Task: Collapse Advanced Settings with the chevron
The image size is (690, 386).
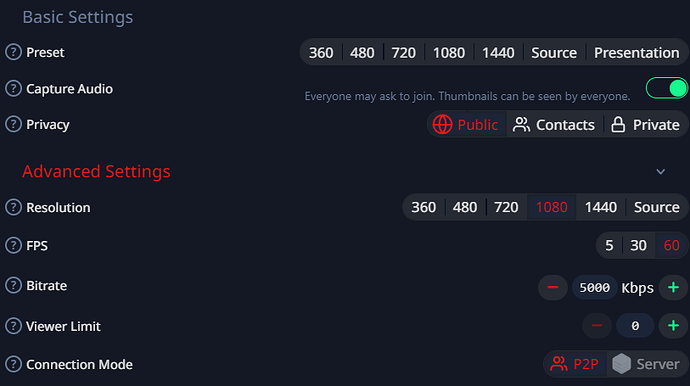Action: point(661,172)
